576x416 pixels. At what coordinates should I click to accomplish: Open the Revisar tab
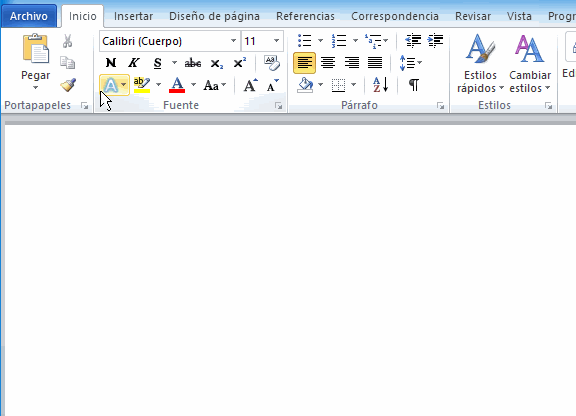473,16
